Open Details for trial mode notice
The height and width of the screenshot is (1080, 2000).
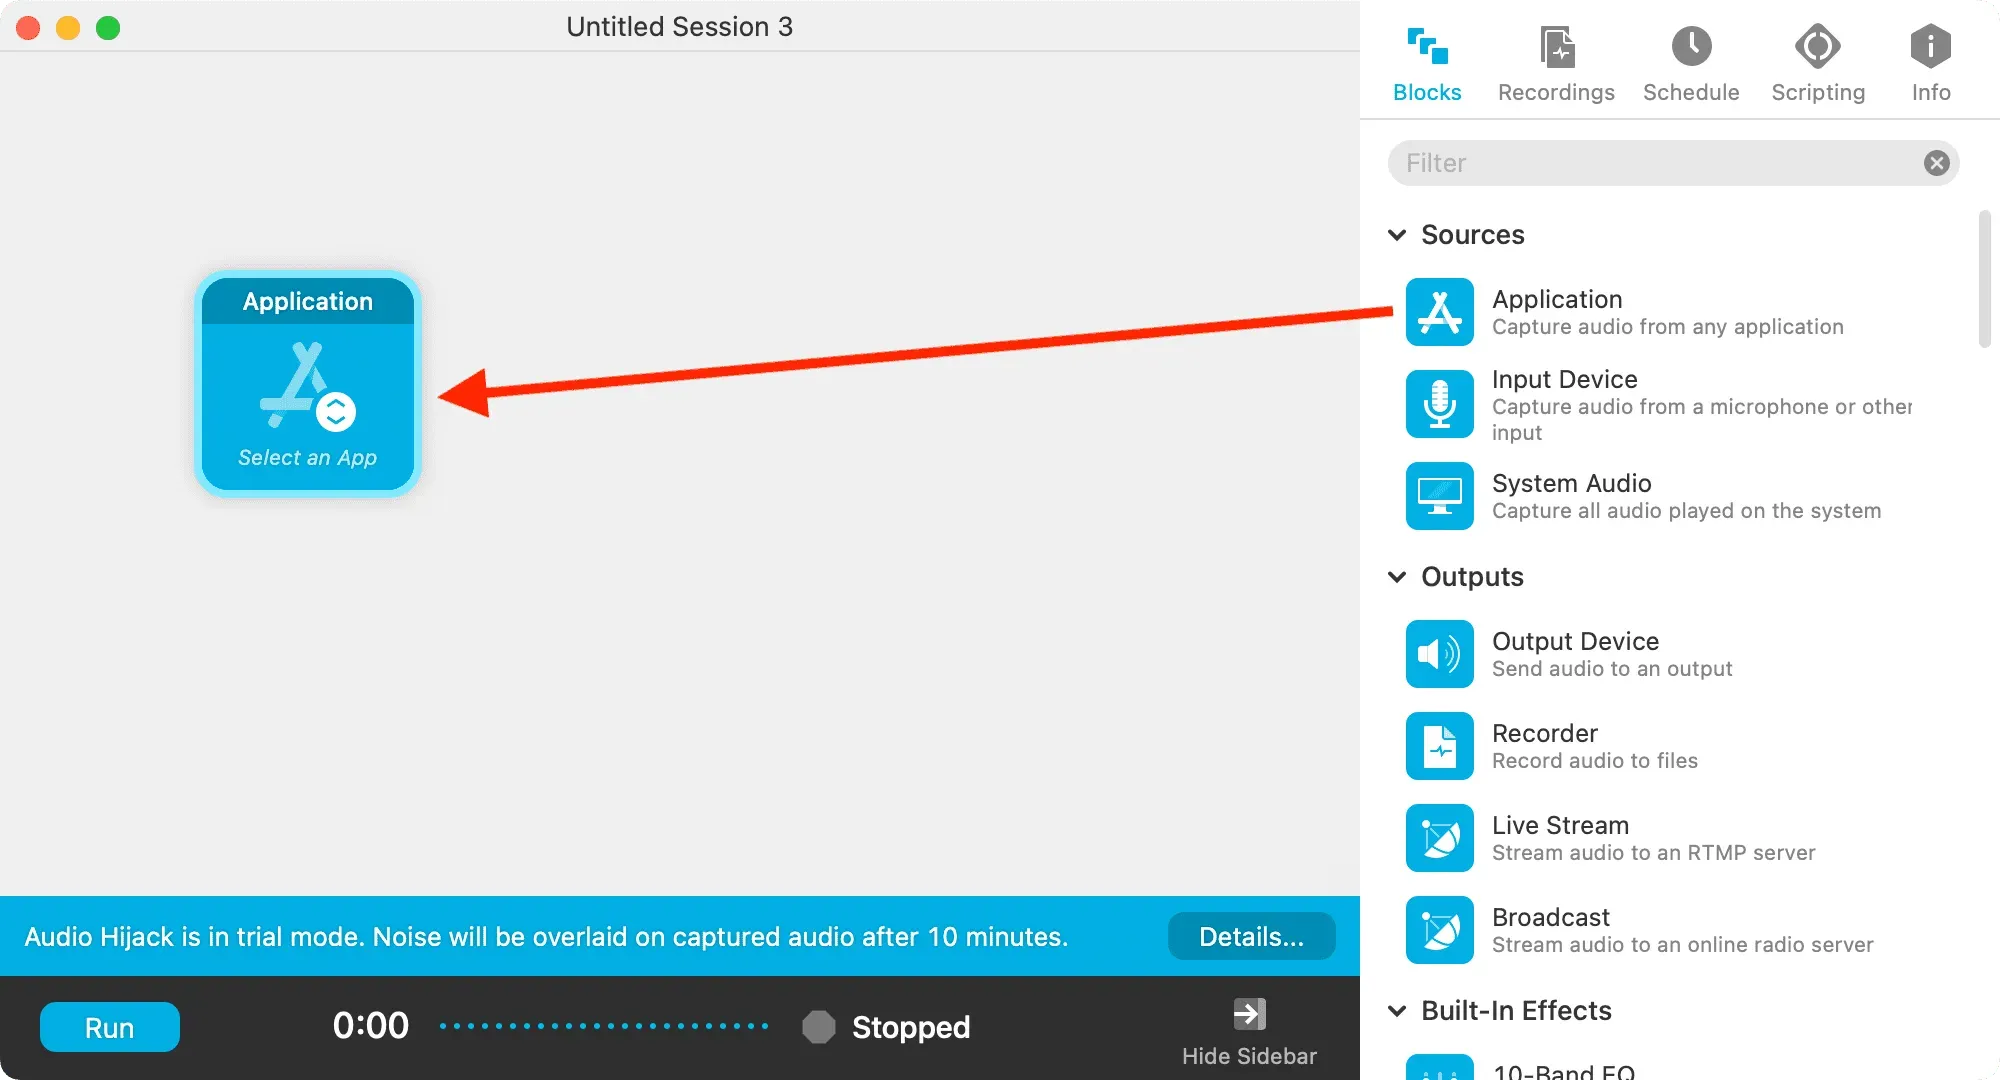pyautogui.click(x=1249, y=936)
